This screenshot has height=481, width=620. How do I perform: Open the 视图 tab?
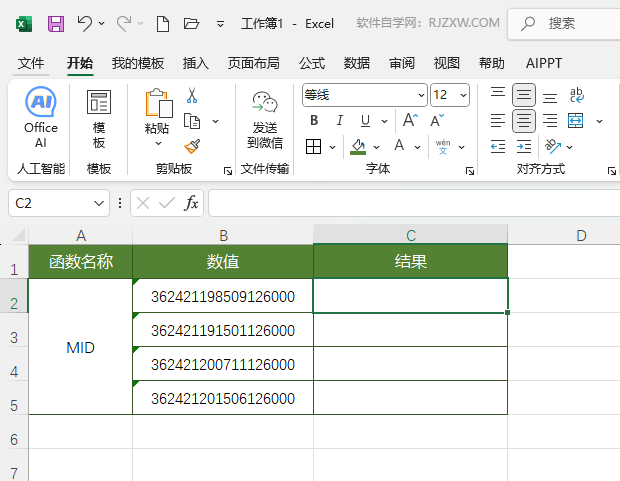[x=446, y=63]
